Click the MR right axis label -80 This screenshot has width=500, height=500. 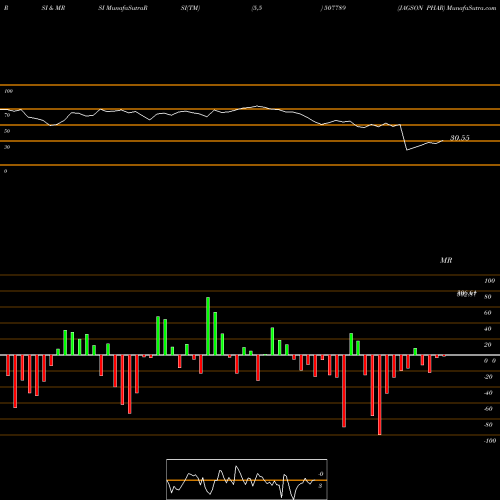pos(488,425)
